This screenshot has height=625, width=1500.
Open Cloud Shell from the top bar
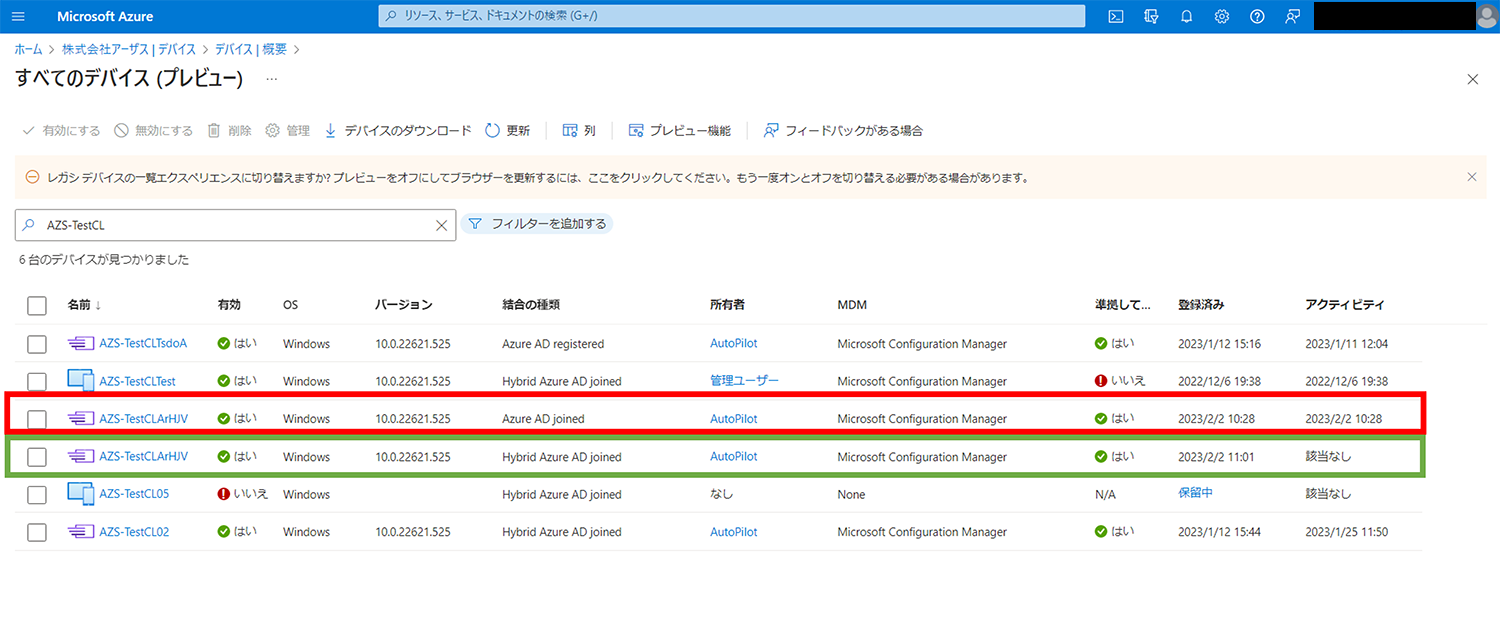click(1116, 17)
